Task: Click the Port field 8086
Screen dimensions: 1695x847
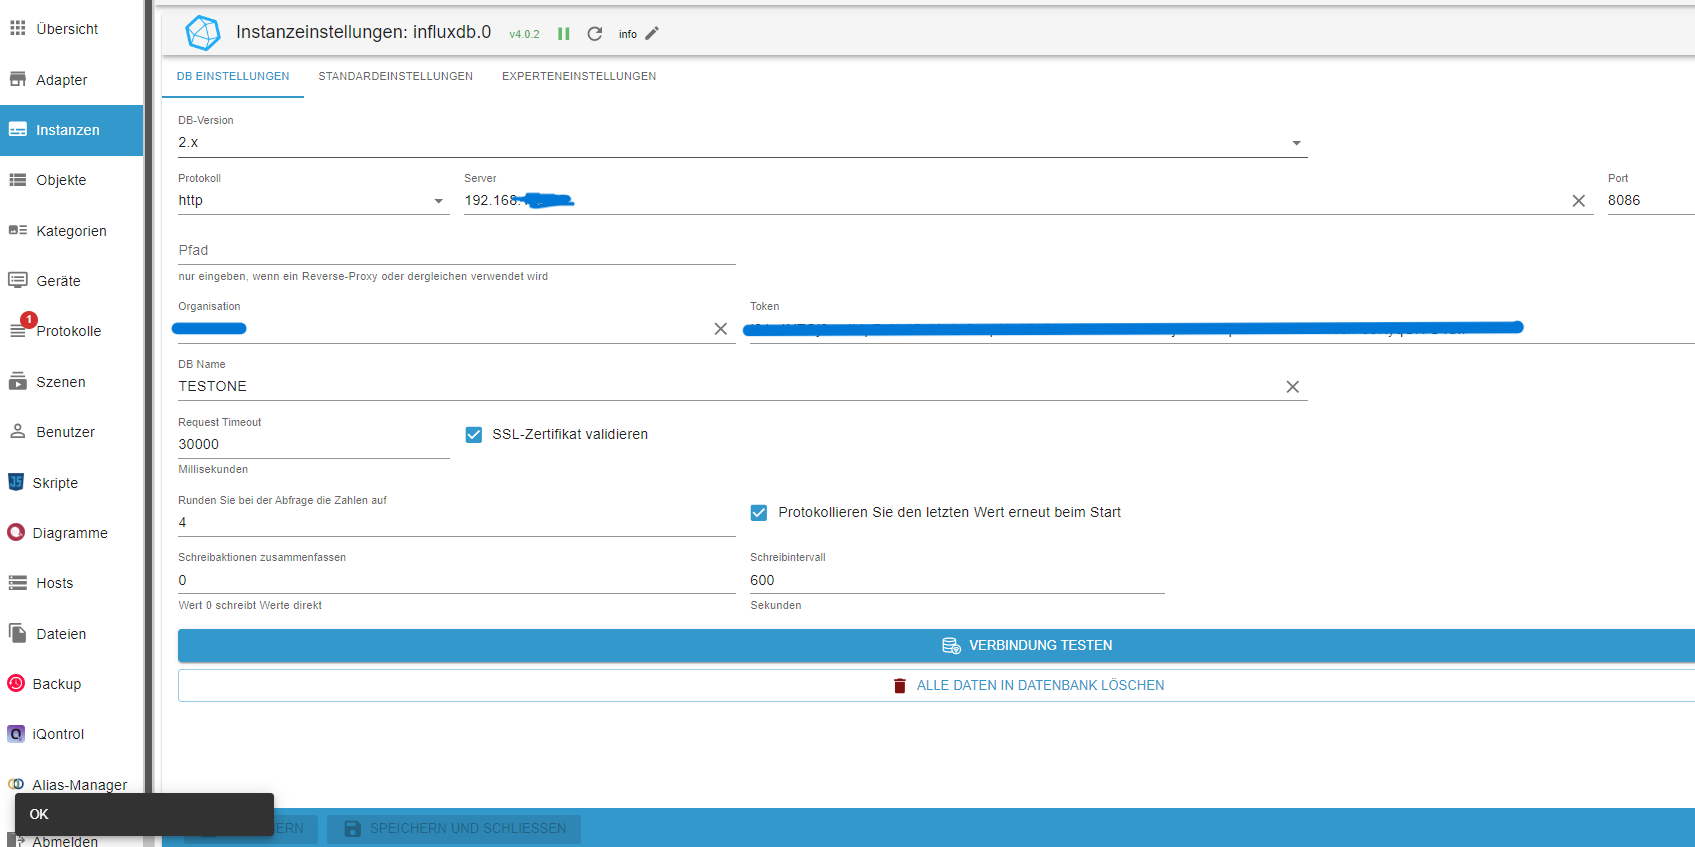Action: pyautogui.click(x=1651, y=201)
